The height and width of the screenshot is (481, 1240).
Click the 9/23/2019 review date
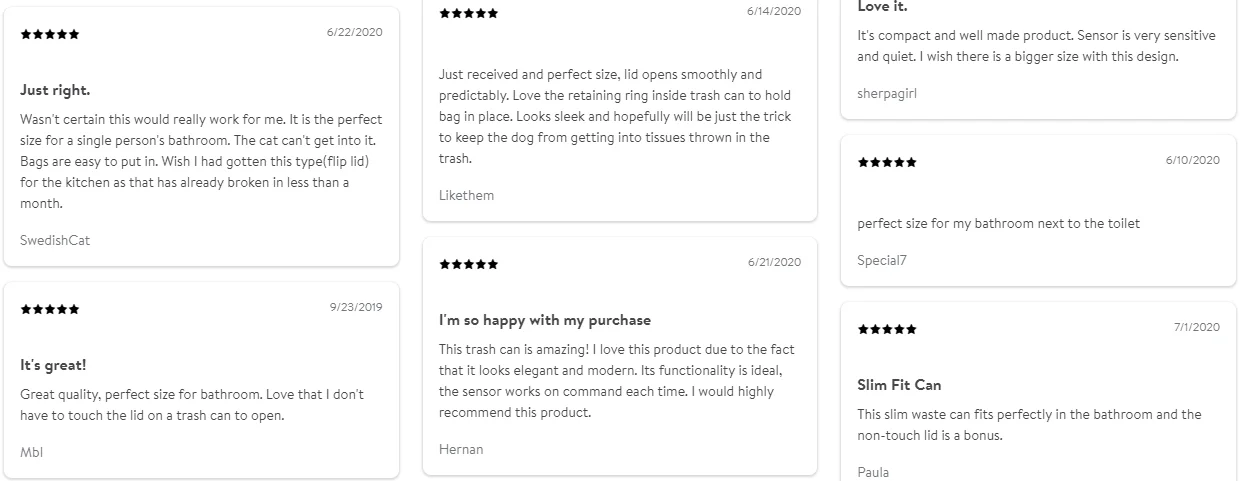pyautogui.click(x=356, y=307)
